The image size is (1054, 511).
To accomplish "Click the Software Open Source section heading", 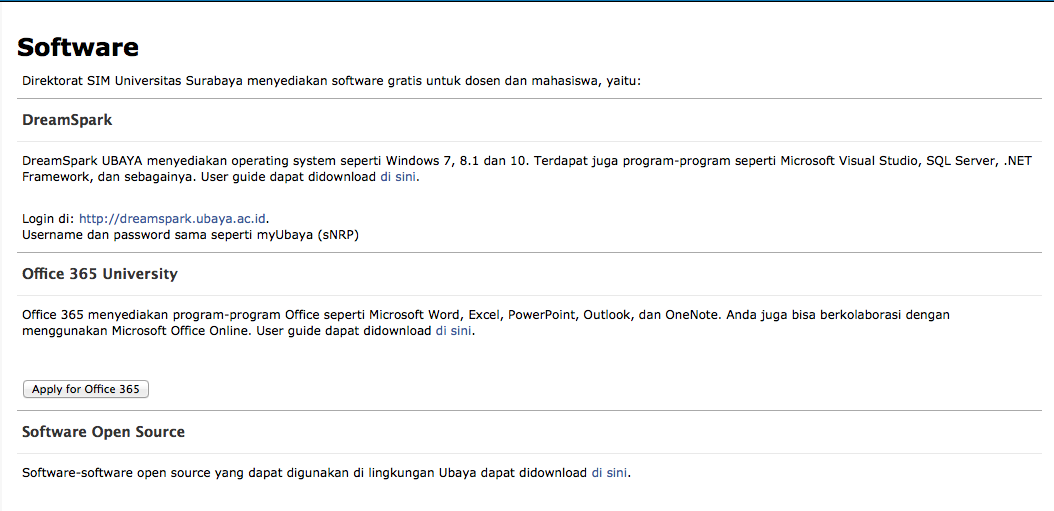I will pyautogui.click(x=104, y=432).
